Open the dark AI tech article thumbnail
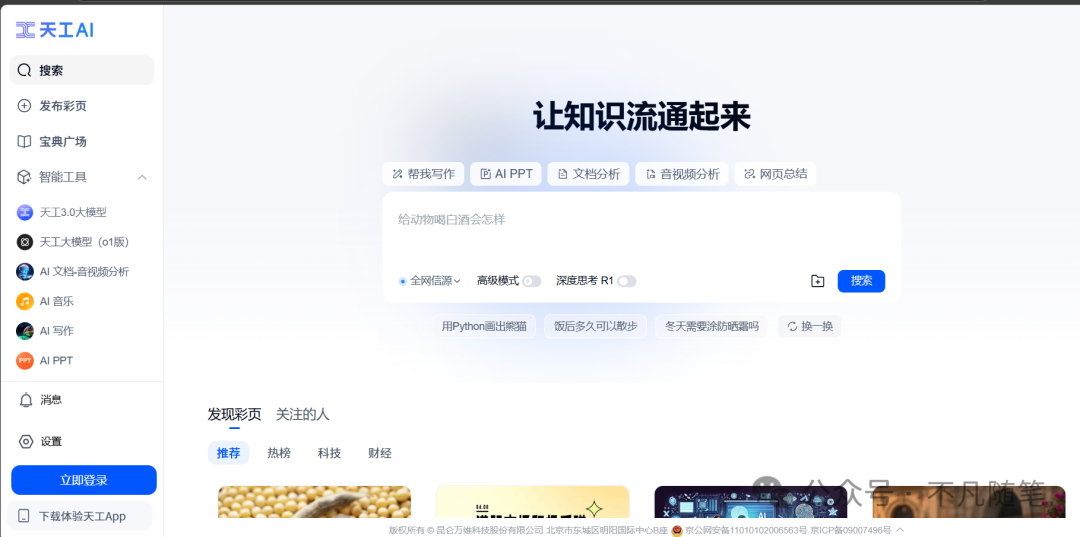 (x=751, y=502)
